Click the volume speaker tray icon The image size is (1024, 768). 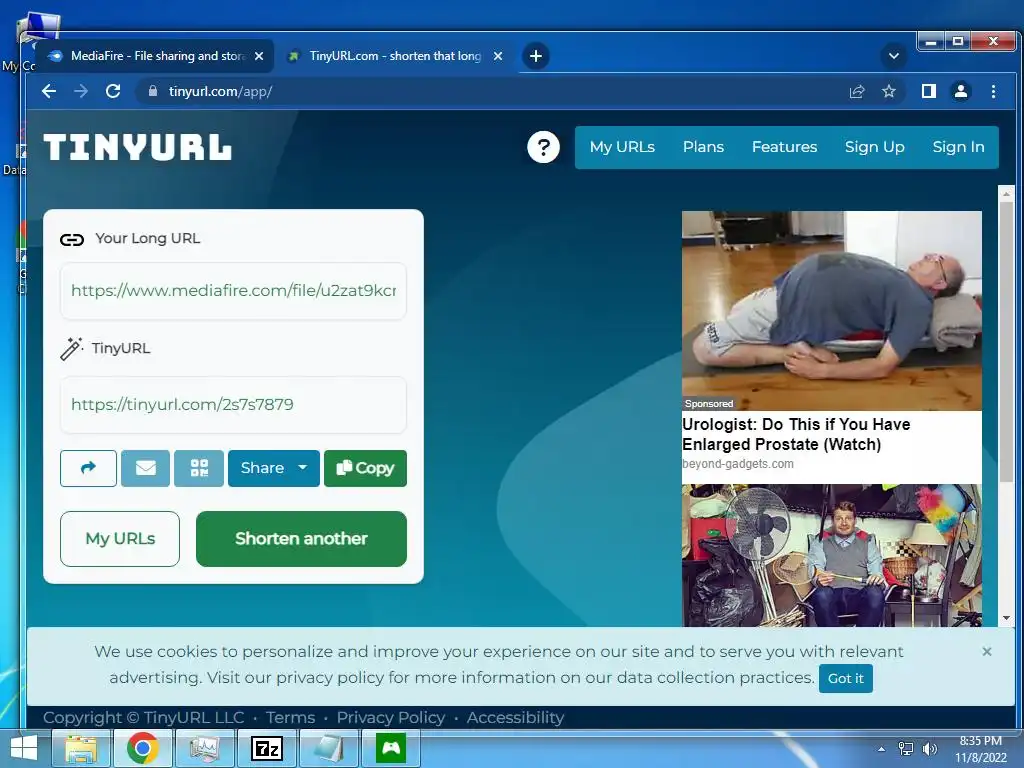(x=929, y=749)
